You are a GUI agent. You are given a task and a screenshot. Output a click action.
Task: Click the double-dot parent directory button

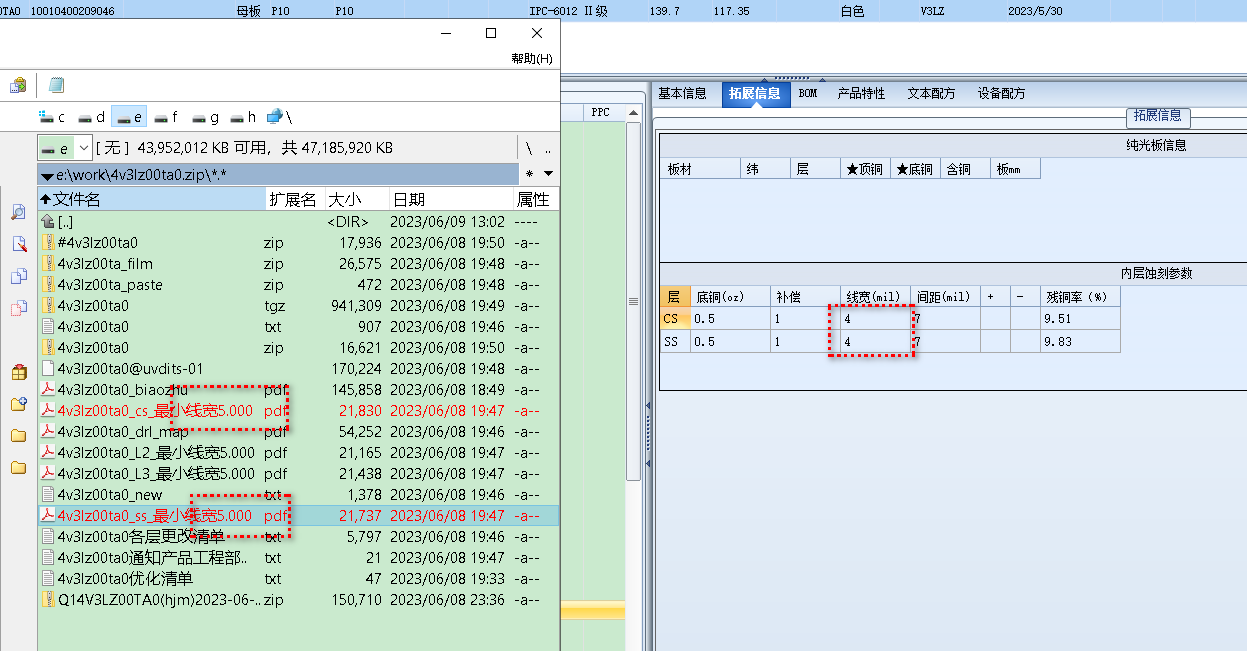click(x=547, y=148)
